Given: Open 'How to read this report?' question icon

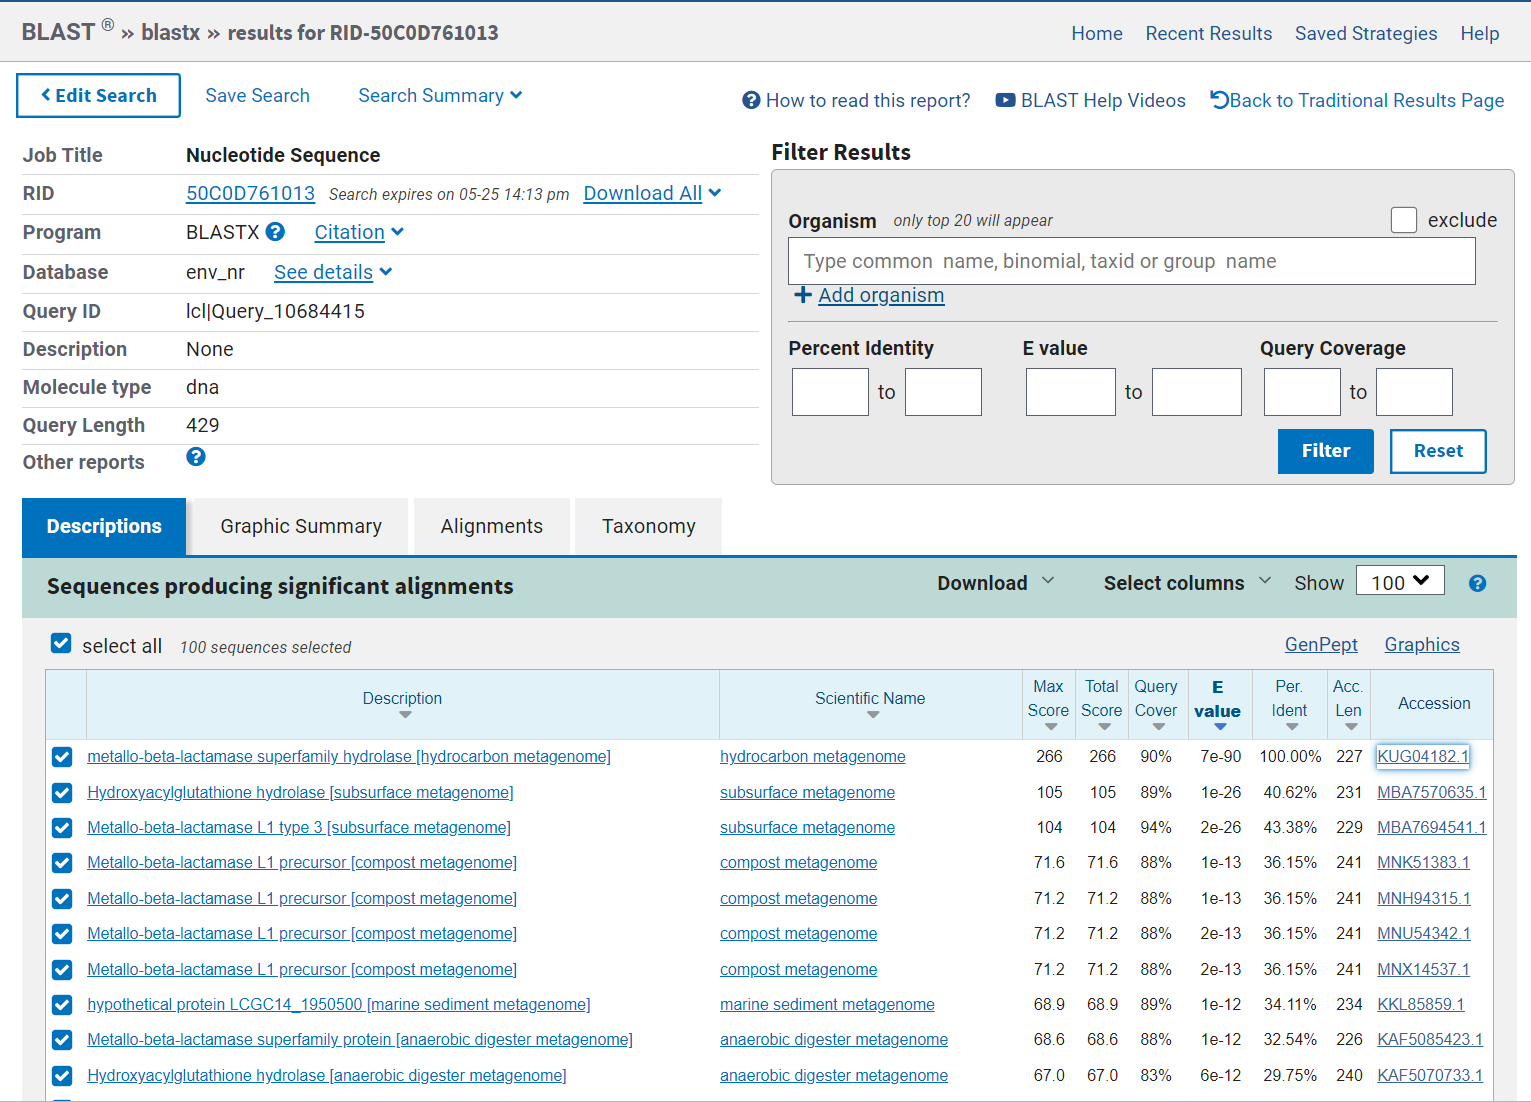Looking at the screenshot, I should pyautogui.click(x=751, y=101).
